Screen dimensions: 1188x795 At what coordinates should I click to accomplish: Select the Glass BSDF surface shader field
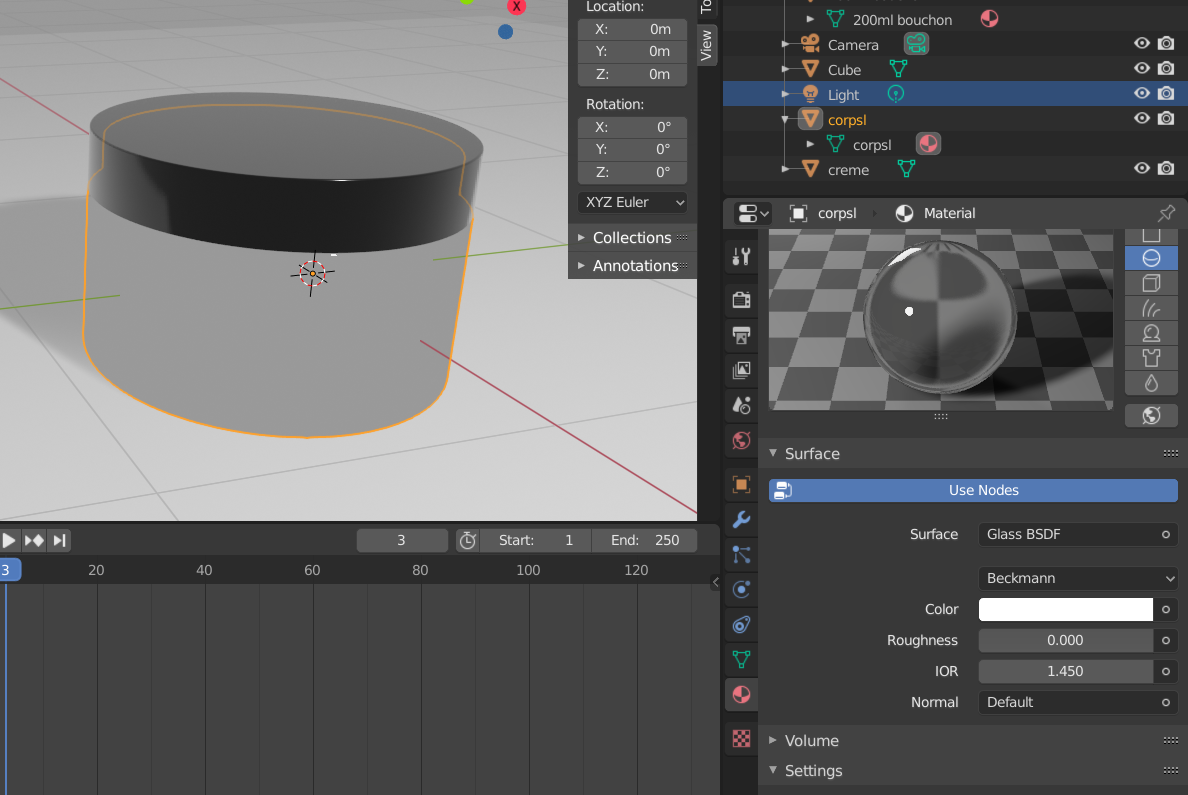(1077, 534)
